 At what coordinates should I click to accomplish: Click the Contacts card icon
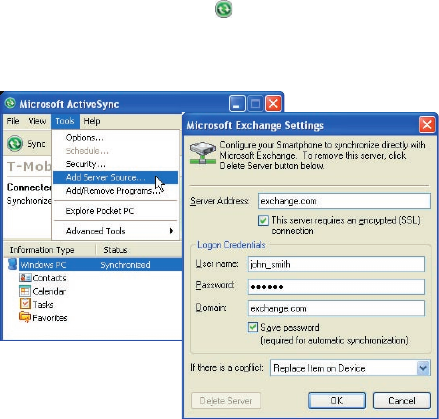click(25, 277)
